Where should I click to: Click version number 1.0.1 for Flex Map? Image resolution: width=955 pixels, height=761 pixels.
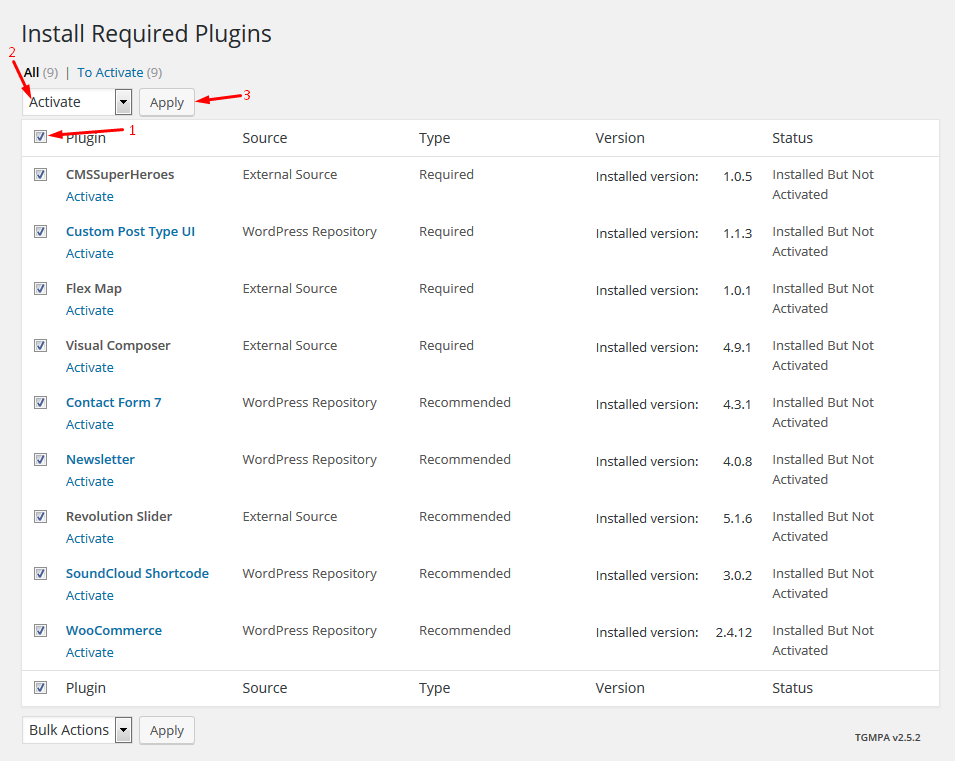click(x=737, y=291)
